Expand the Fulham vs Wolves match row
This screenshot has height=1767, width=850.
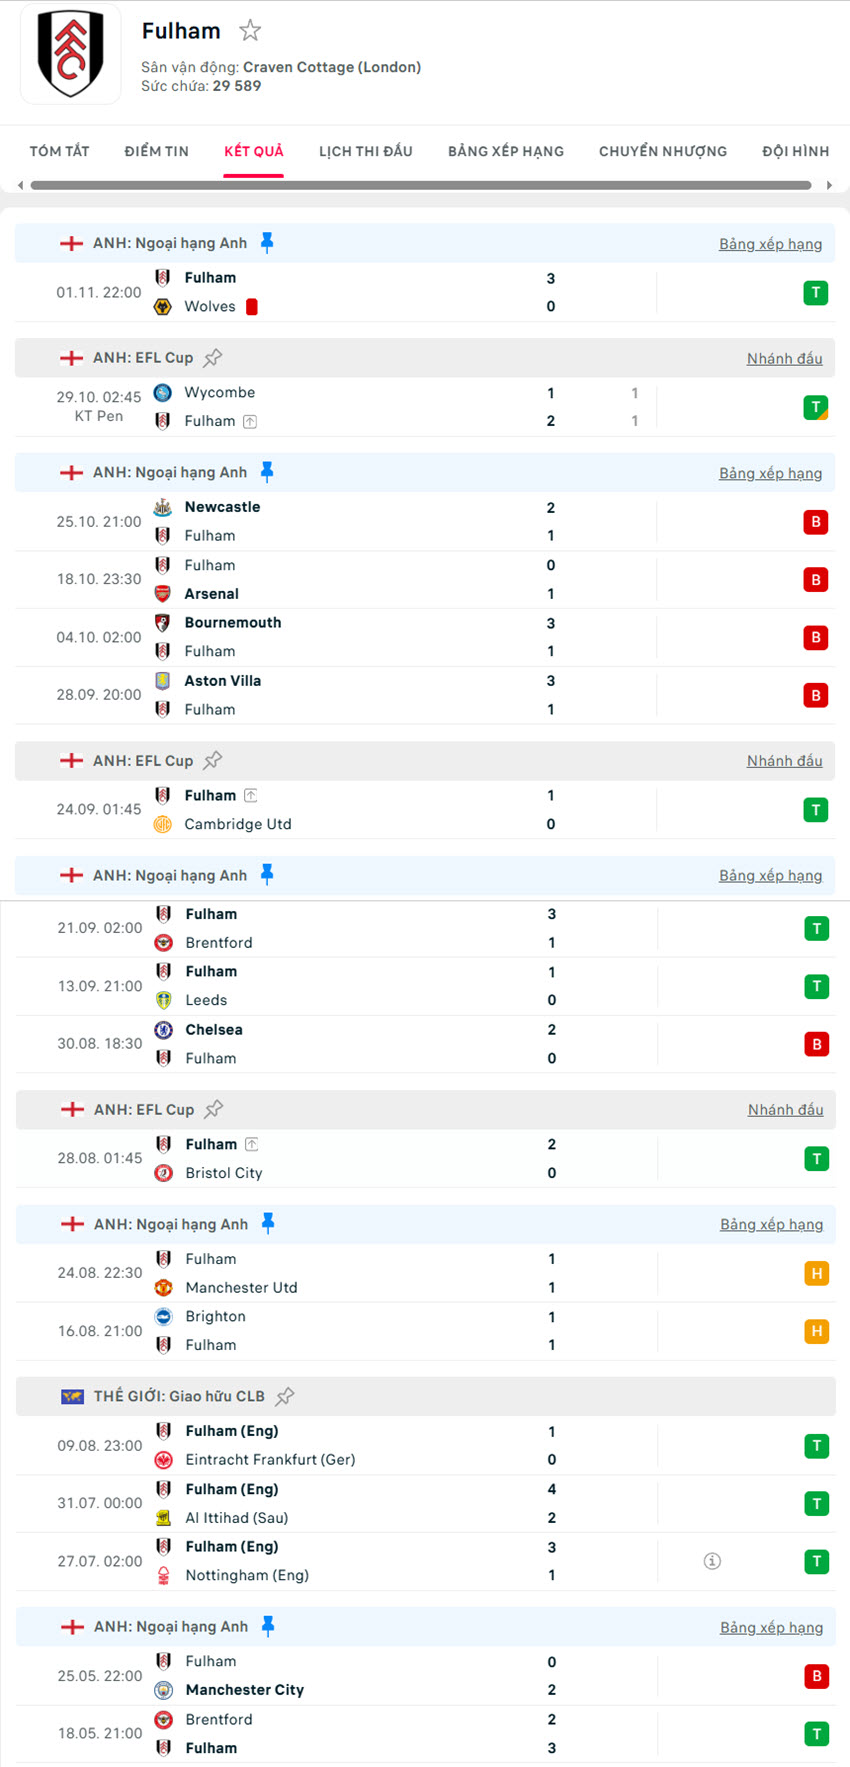click(x=420, y=292)
